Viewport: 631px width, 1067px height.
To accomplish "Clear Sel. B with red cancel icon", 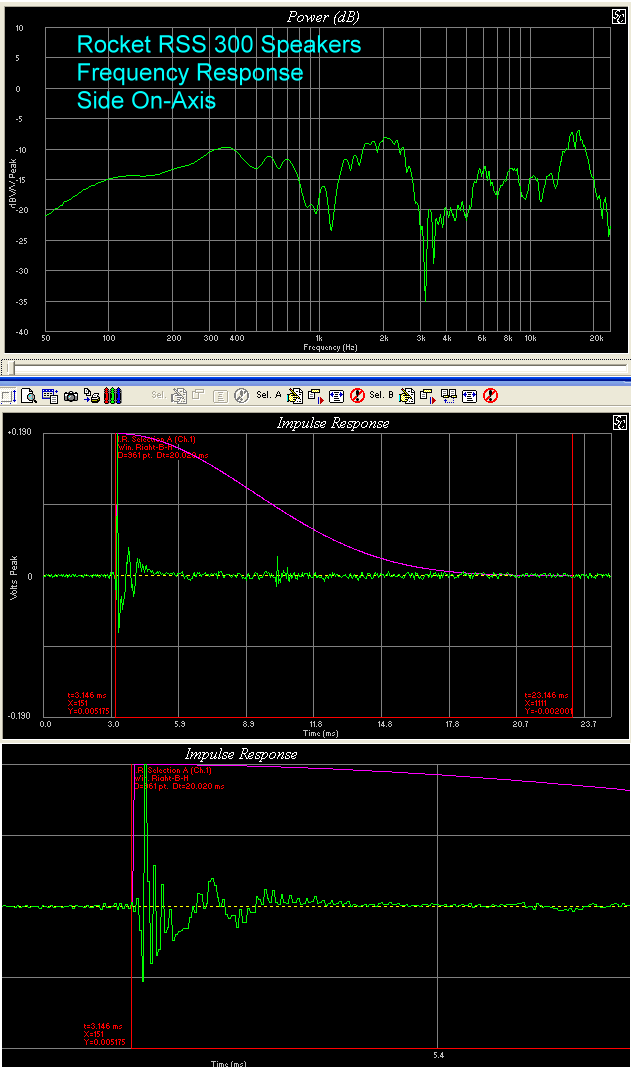I will click(x=491, y=395).
